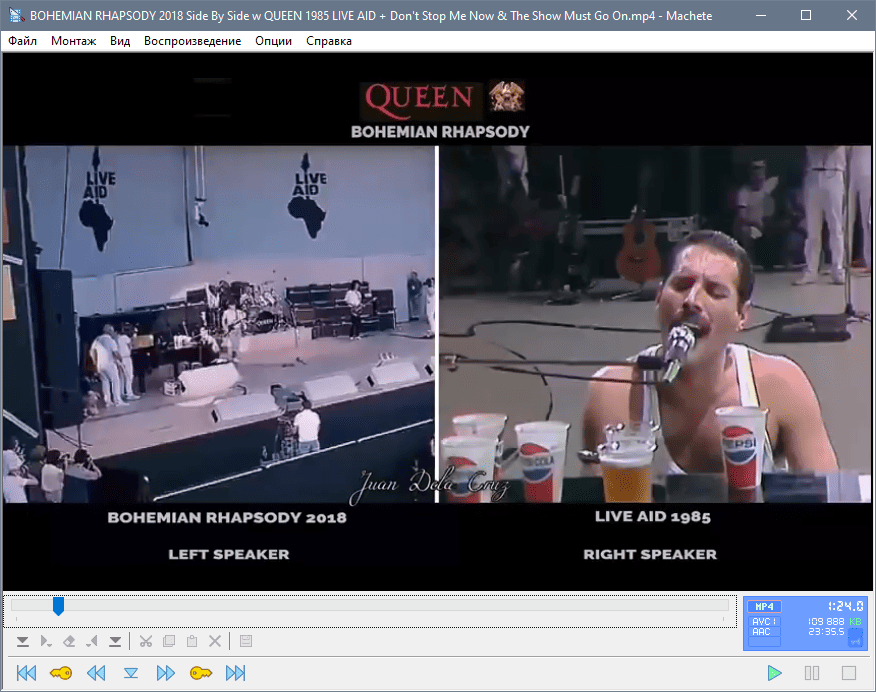This screenshot has height=692, width=876.
Task: Click the stop button
Action: coord(849,673)
